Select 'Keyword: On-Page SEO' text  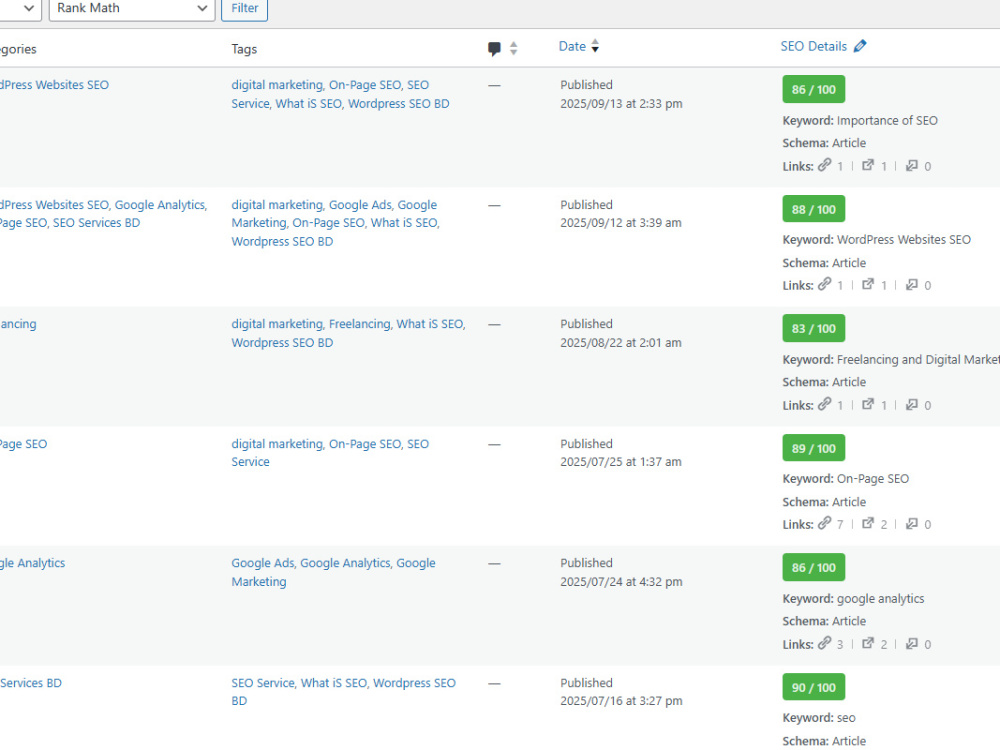[846, 479]
